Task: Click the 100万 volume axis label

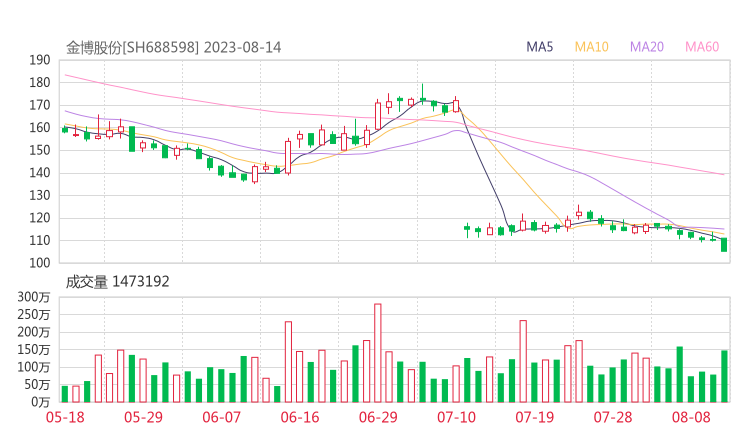Action: tap(34, 367)
